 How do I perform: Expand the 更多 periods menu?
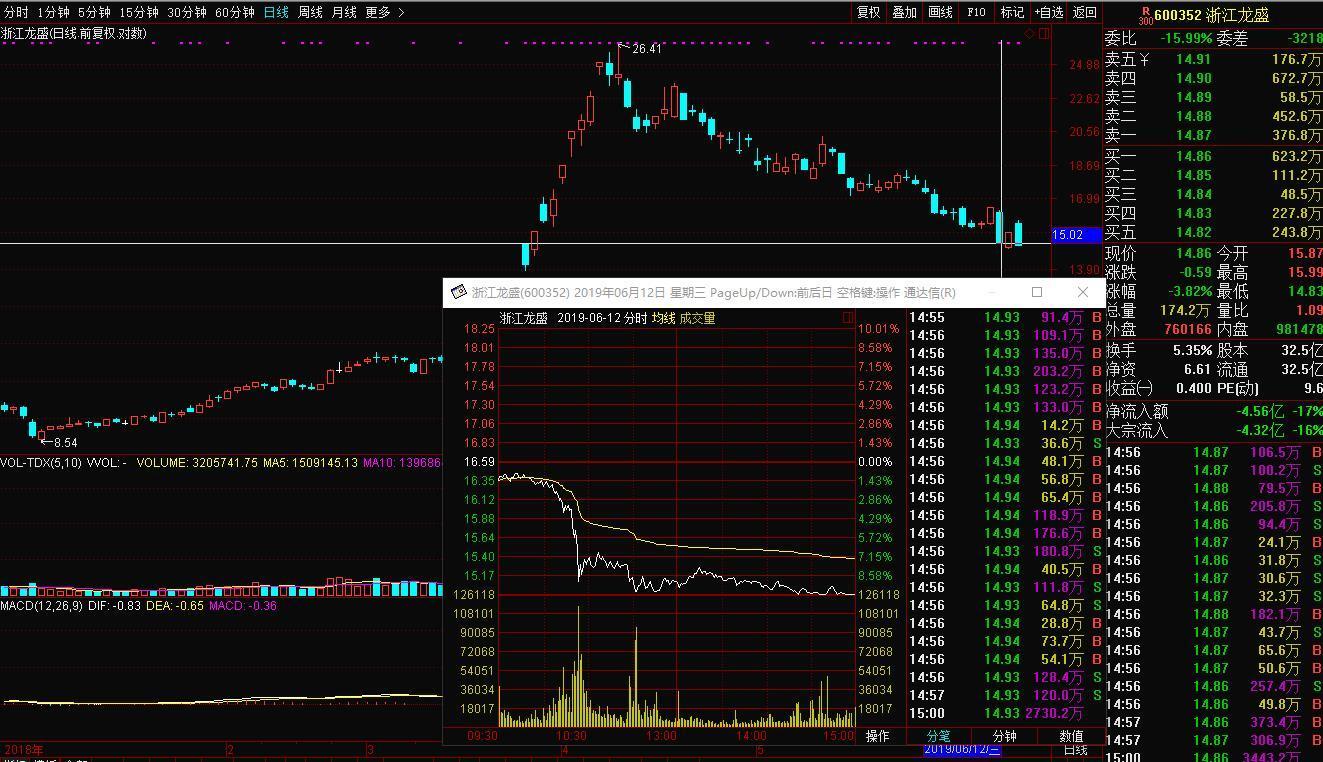[385, 12]
